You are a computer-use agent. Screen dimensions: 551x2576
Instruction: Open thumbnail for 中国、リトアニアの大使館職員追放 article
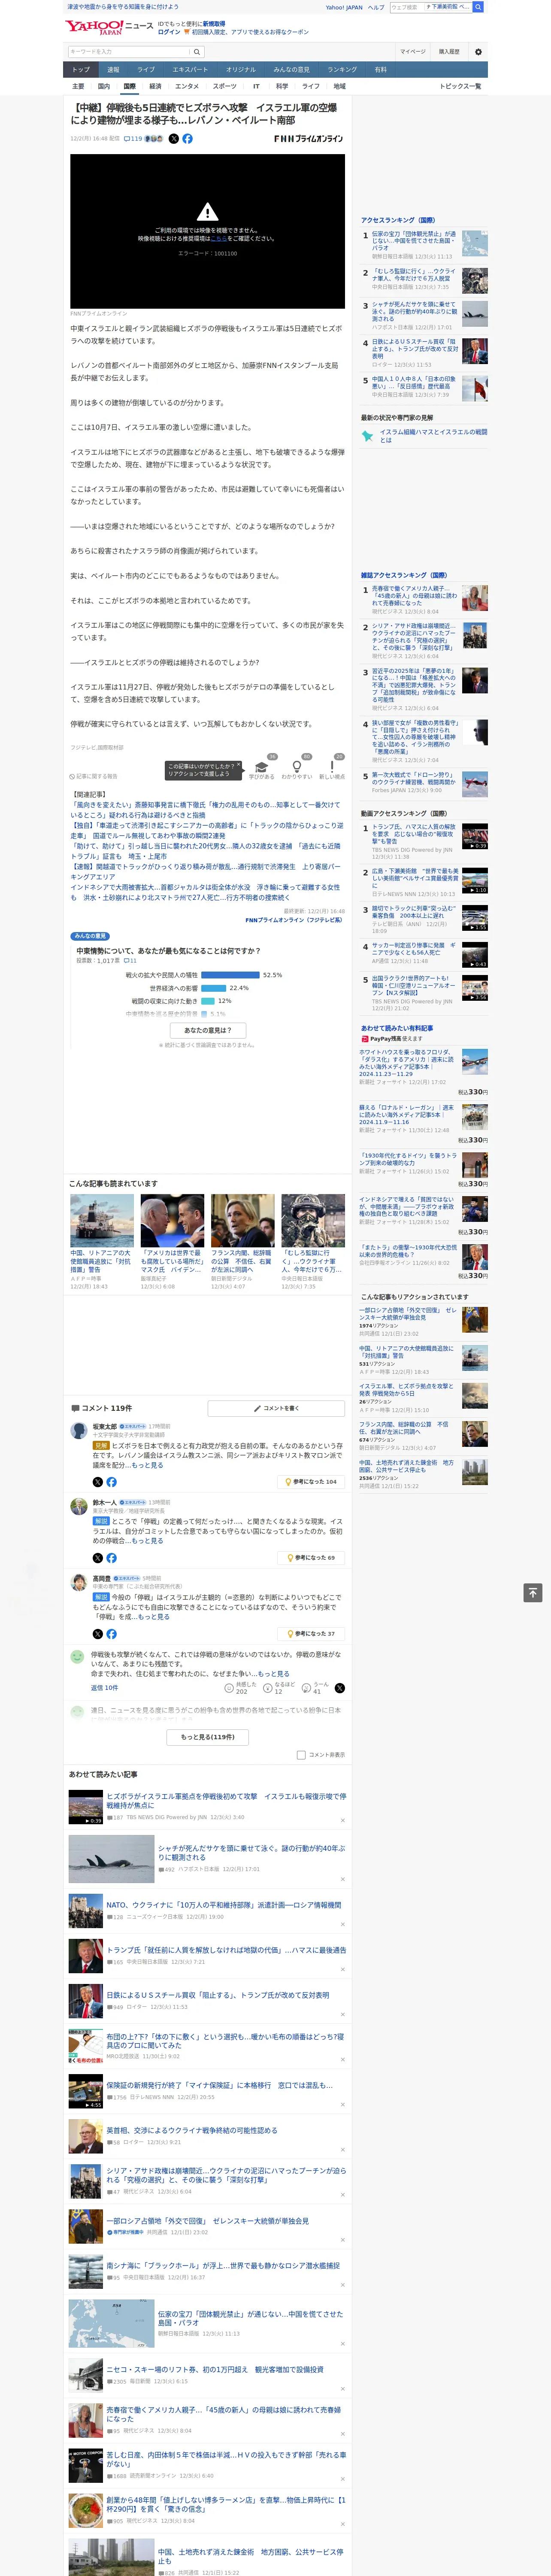[102, 1220]
